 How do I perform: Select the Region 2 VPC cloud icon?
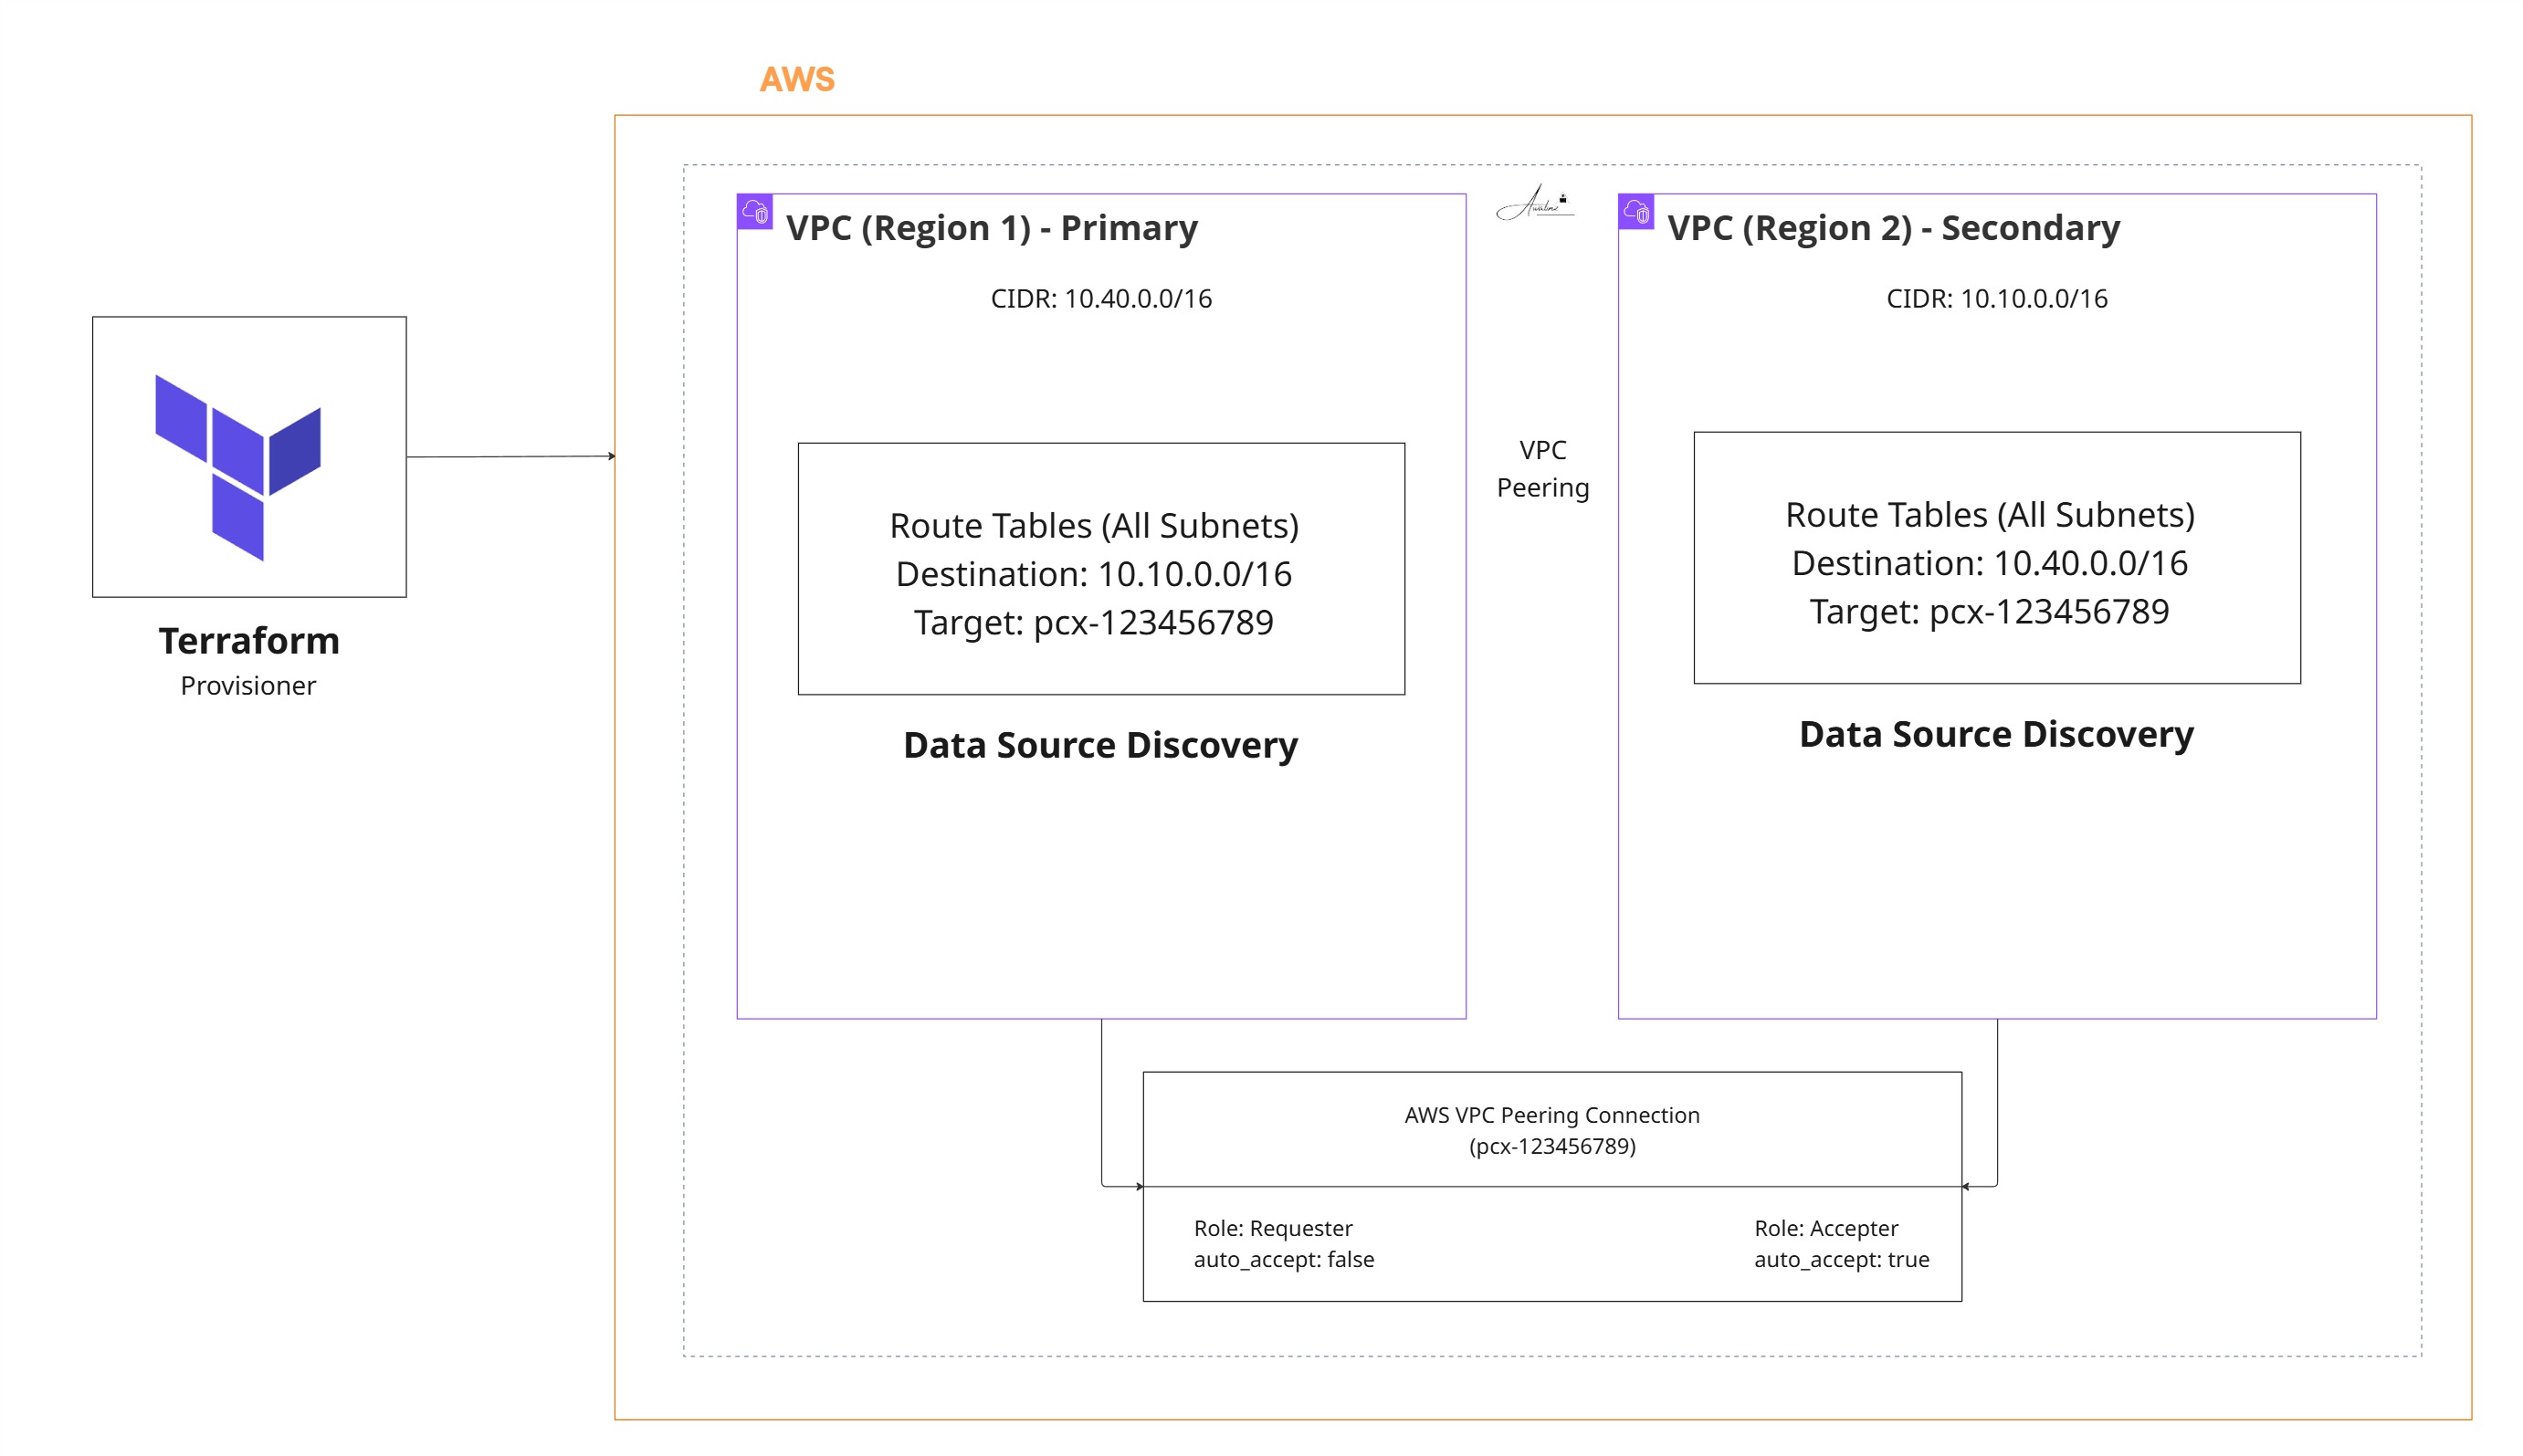(x=1636, y=212)
